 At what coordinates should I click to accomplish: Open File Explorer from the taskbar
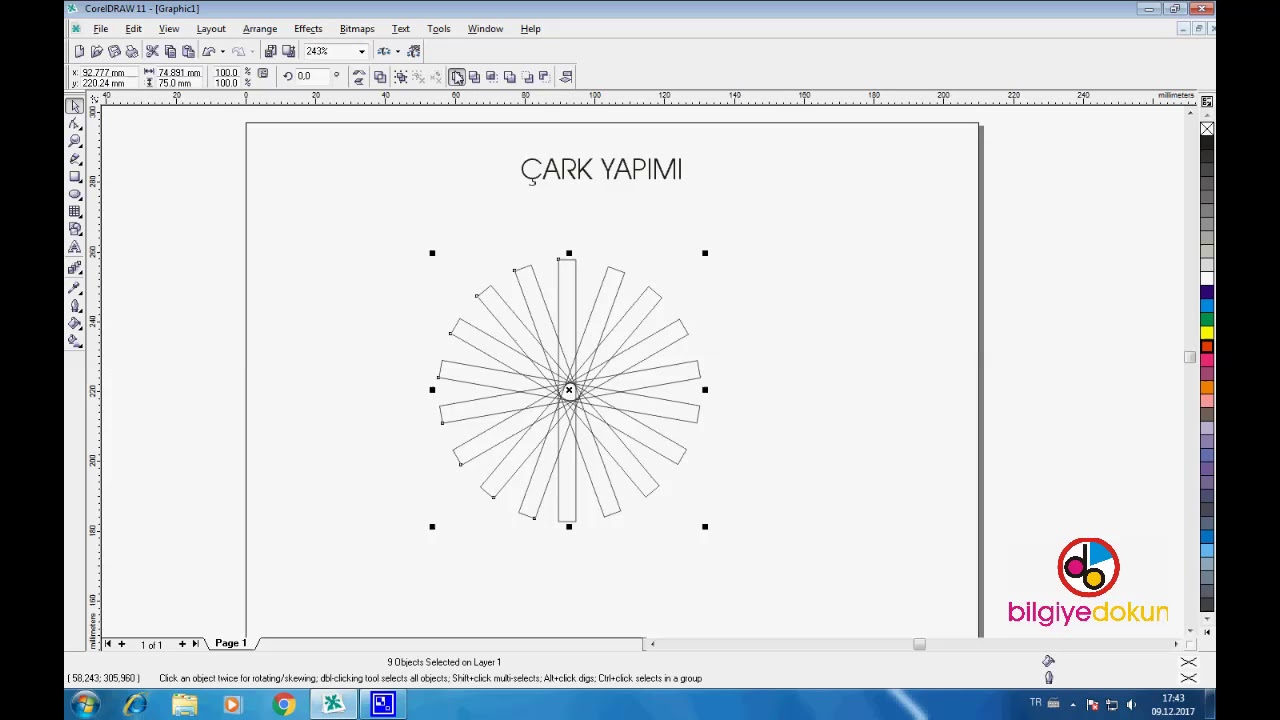click(185, 705)
